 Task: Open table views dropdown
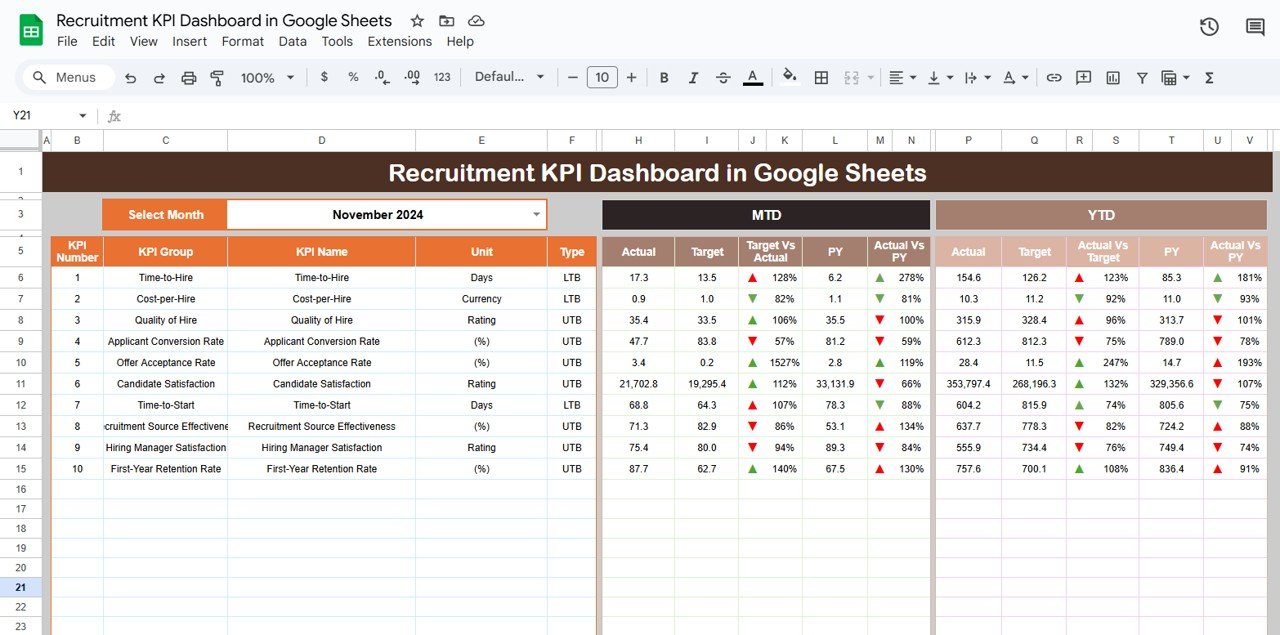(1176, 77)
